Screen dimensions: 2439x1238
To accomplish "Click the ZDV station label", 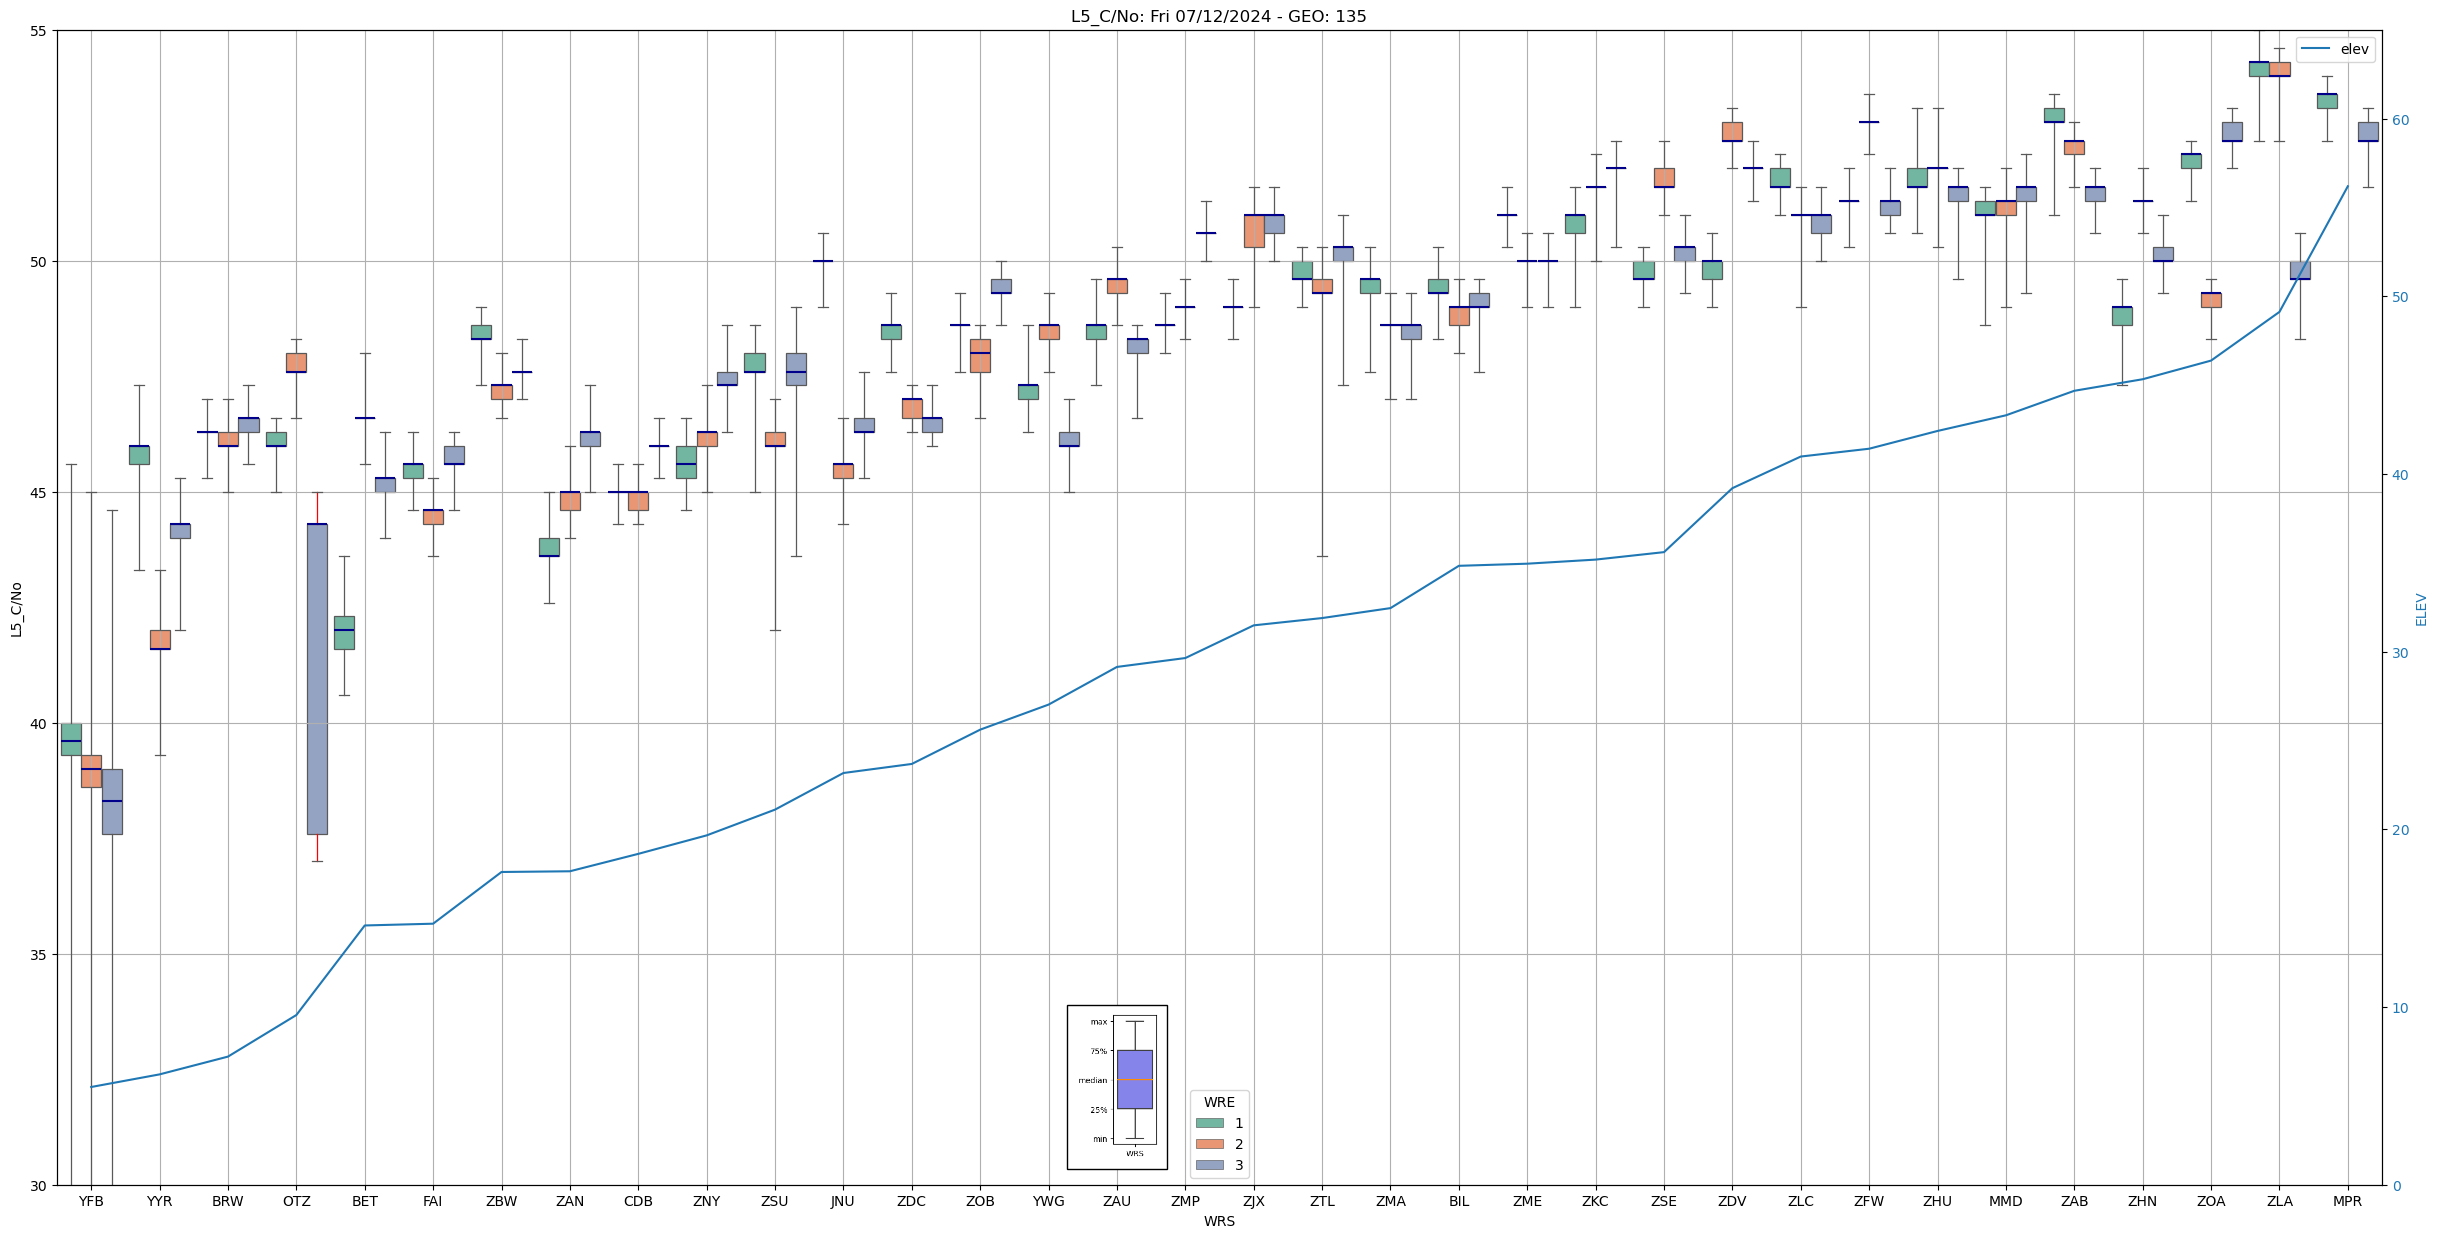I will [1733, 1201].
